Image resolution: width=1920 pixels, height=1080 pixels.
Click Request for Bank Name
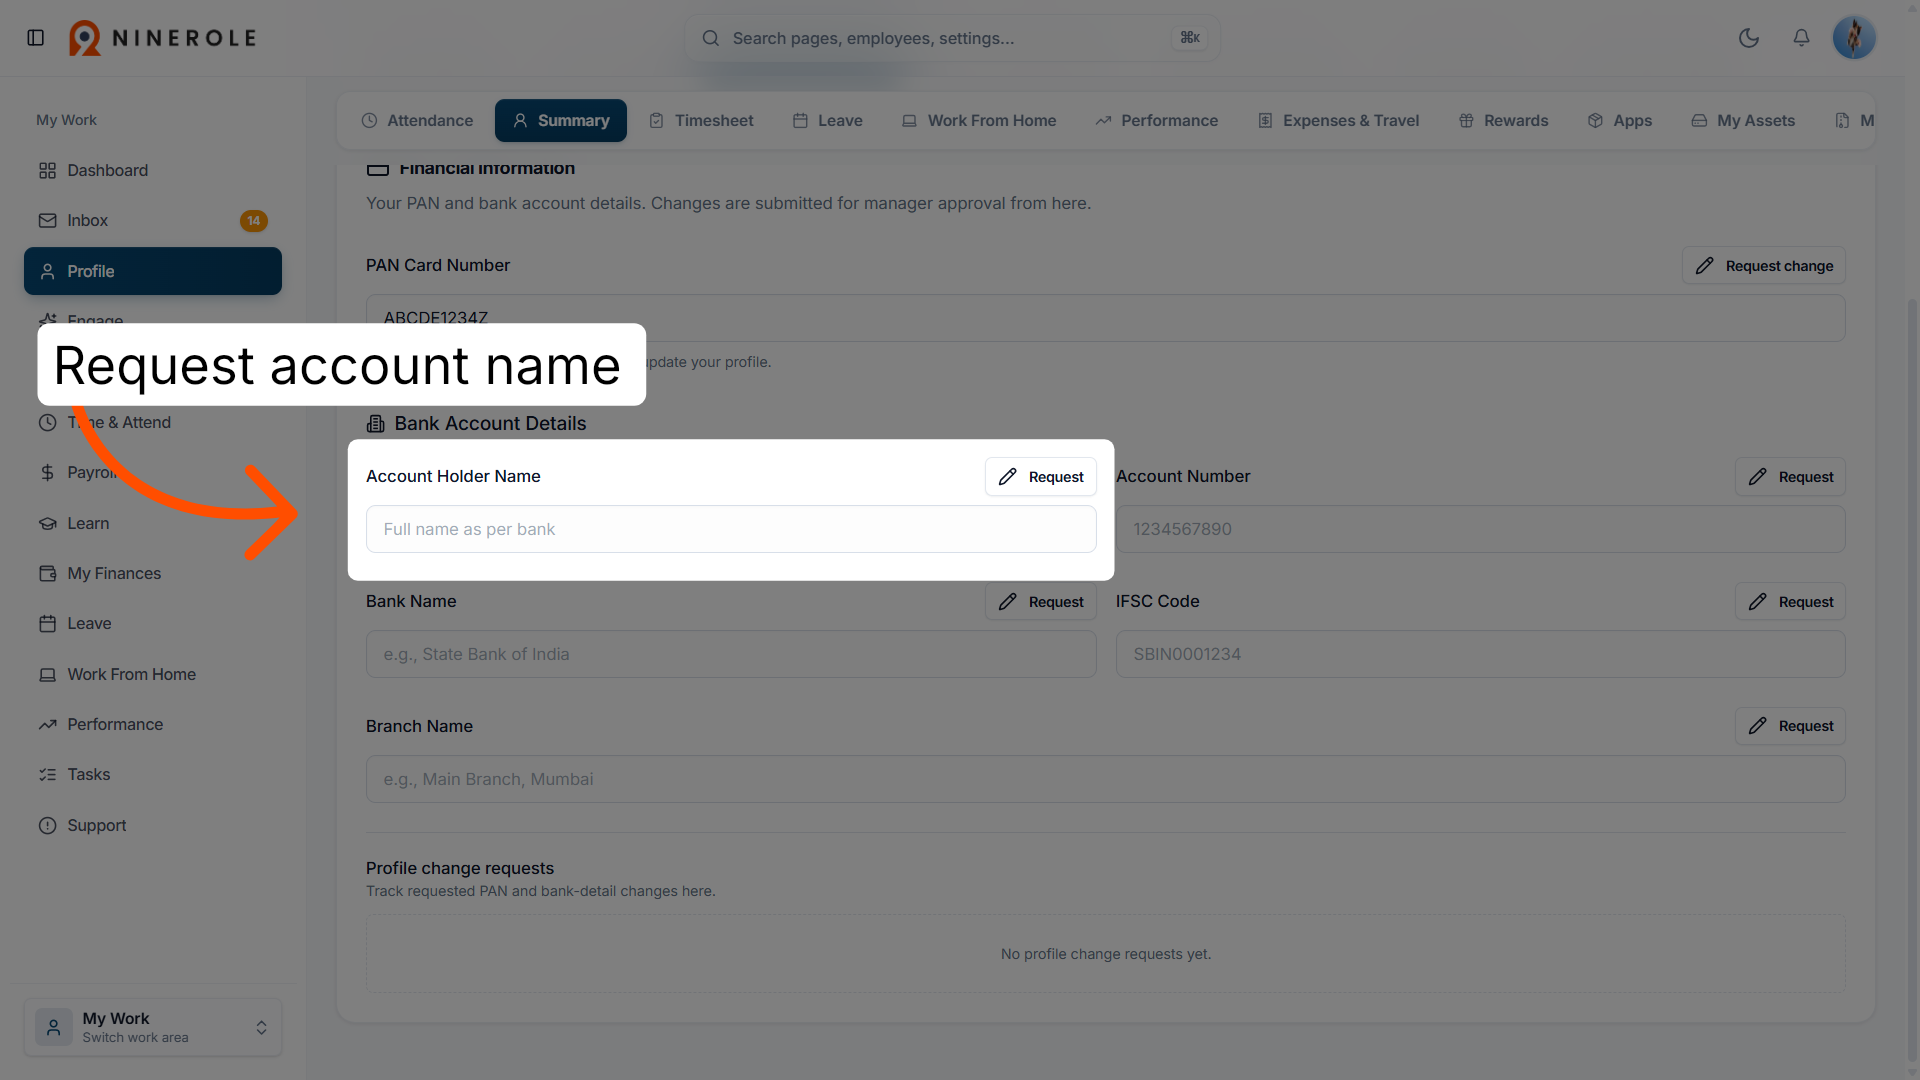pyautogui.click(x=1041, y=602)
